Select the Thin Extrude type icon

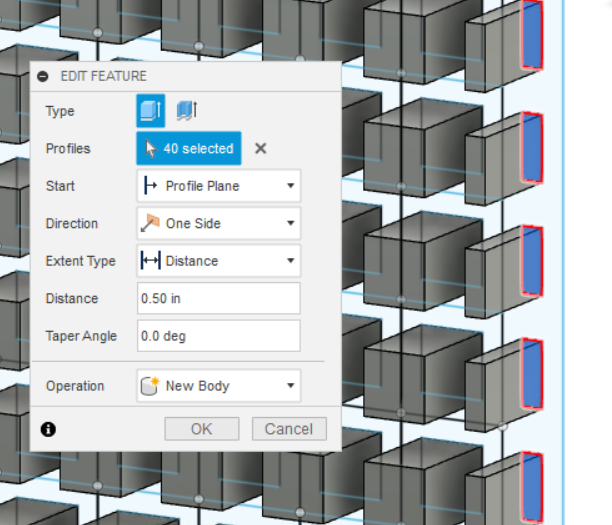point(187,111)
